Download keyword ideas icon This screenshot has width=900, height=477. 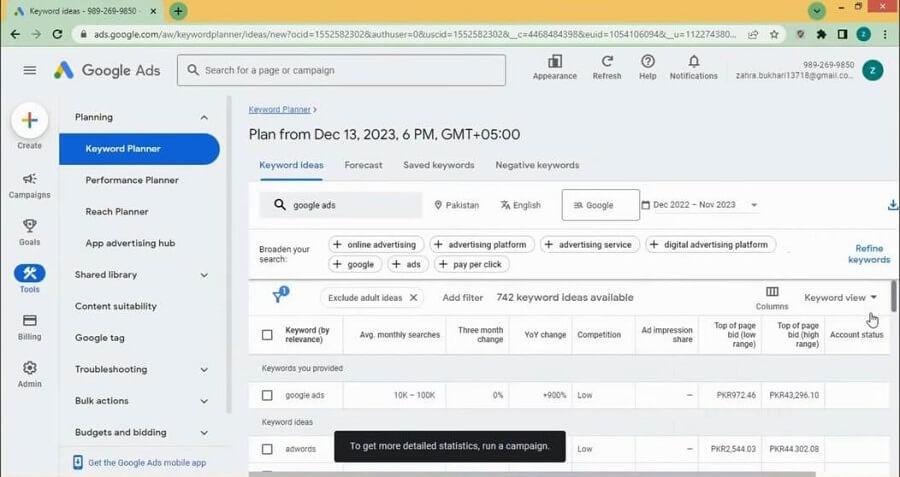(893, 205)
